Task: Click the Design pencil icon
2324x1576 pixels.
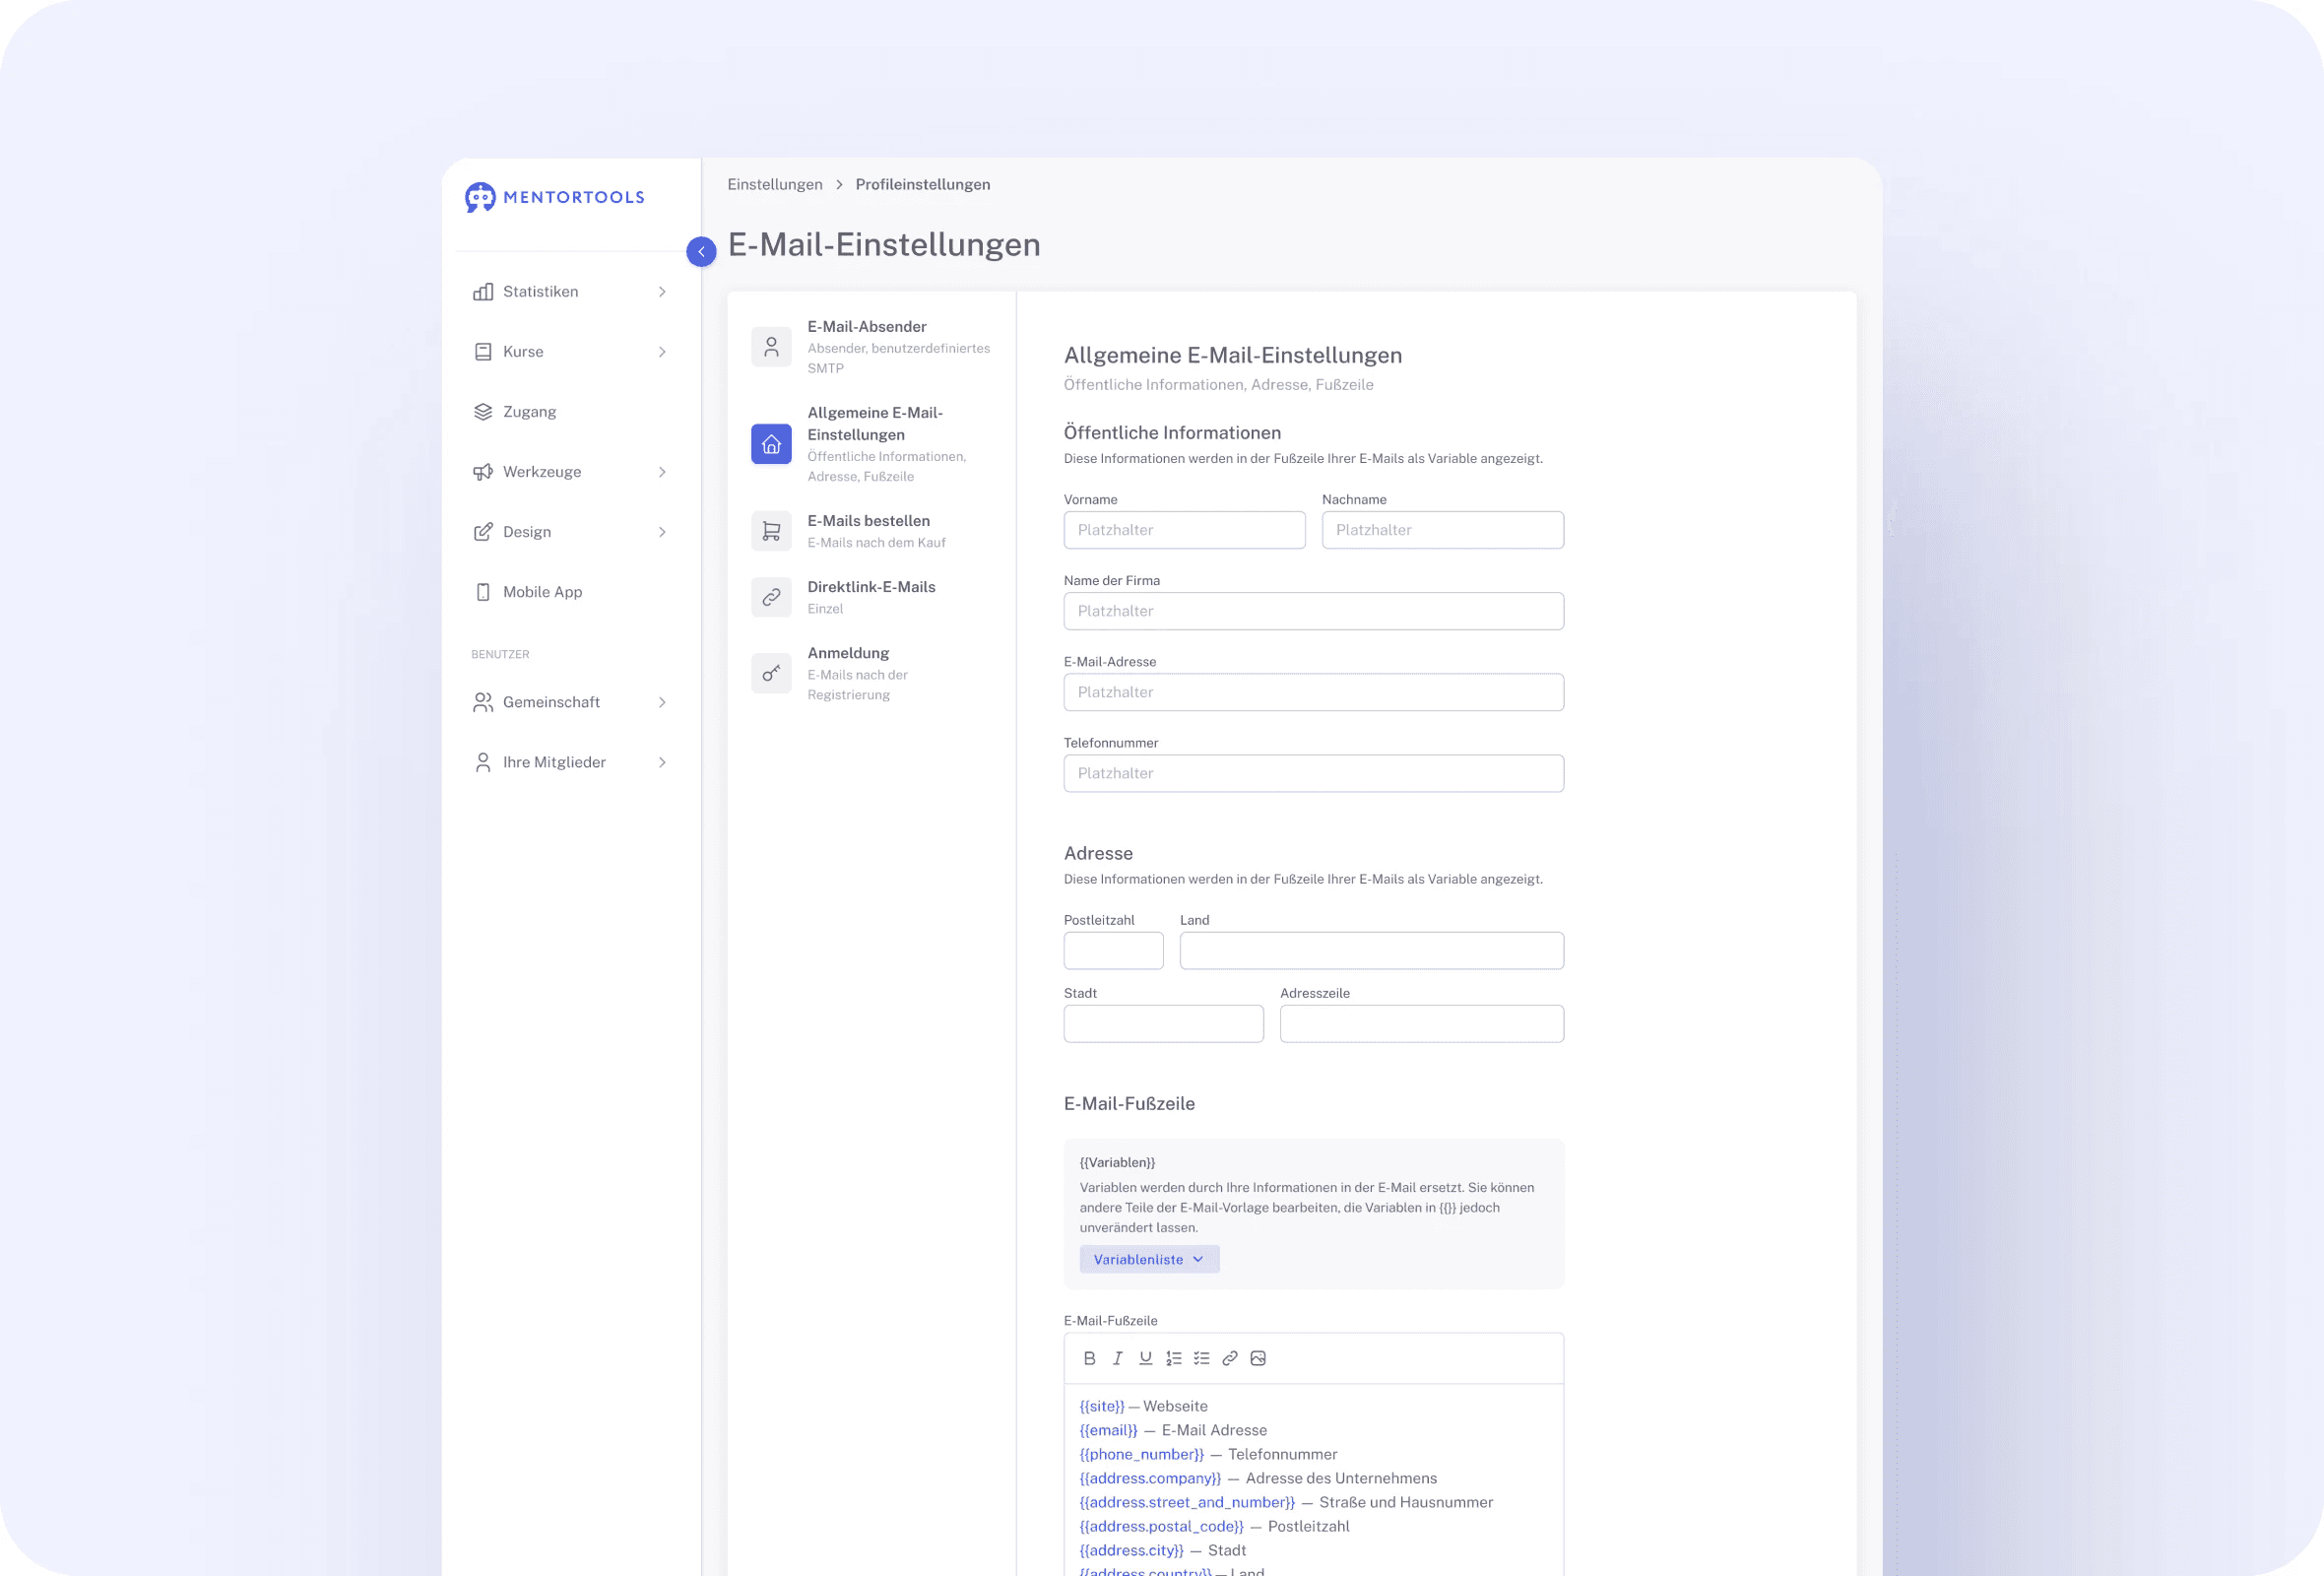Action: click(x=483, y=531)
